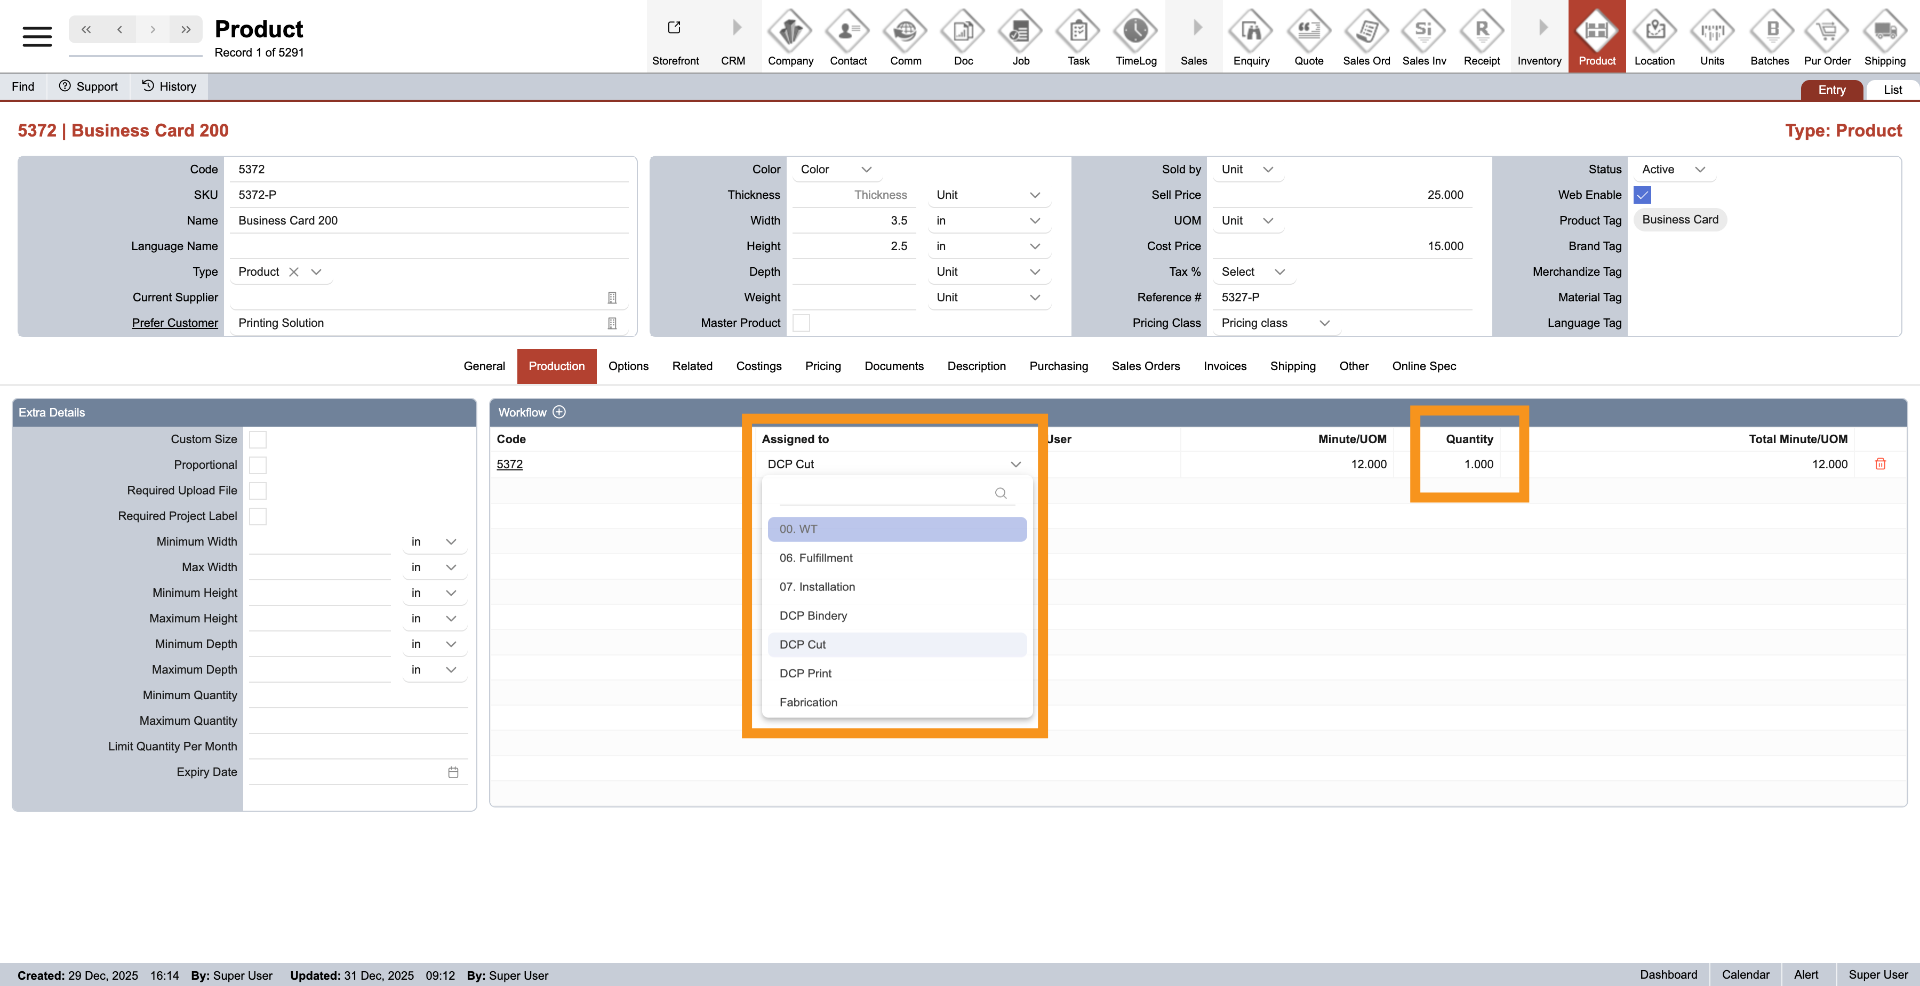Add workflow step with plus icon
Viewport: 1920px width, 986px height.
(x=559, y=412)
